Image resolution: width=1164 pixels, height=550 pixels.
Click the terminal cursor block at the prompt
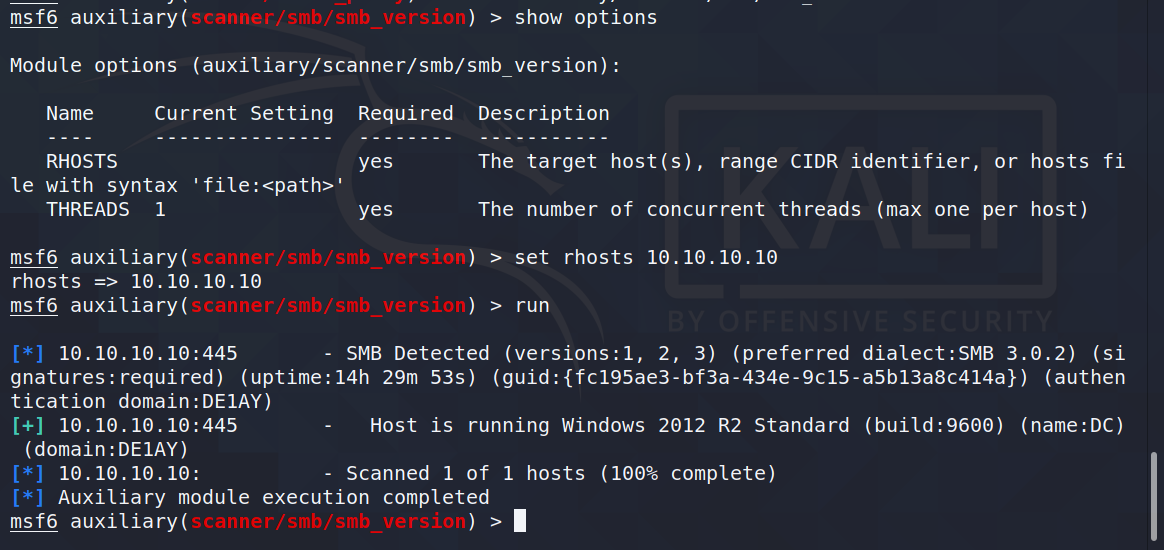click(520, 521)
